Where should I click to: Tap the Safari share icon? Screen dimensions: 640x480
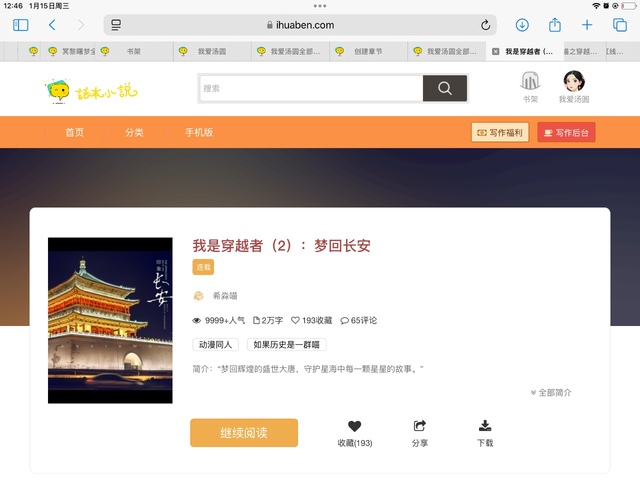tap(555, 25)
